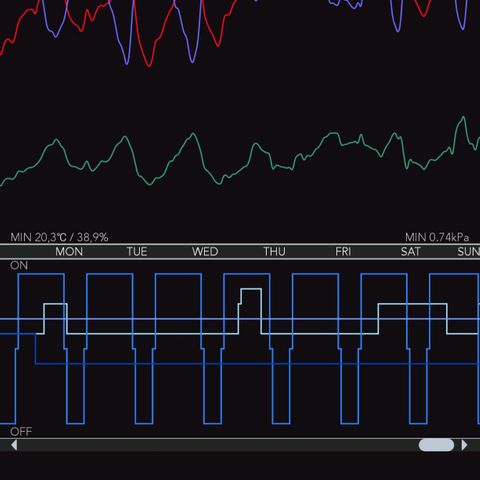Select the WED day label
This screenshot has height=480, width=480.
(205, 252)
